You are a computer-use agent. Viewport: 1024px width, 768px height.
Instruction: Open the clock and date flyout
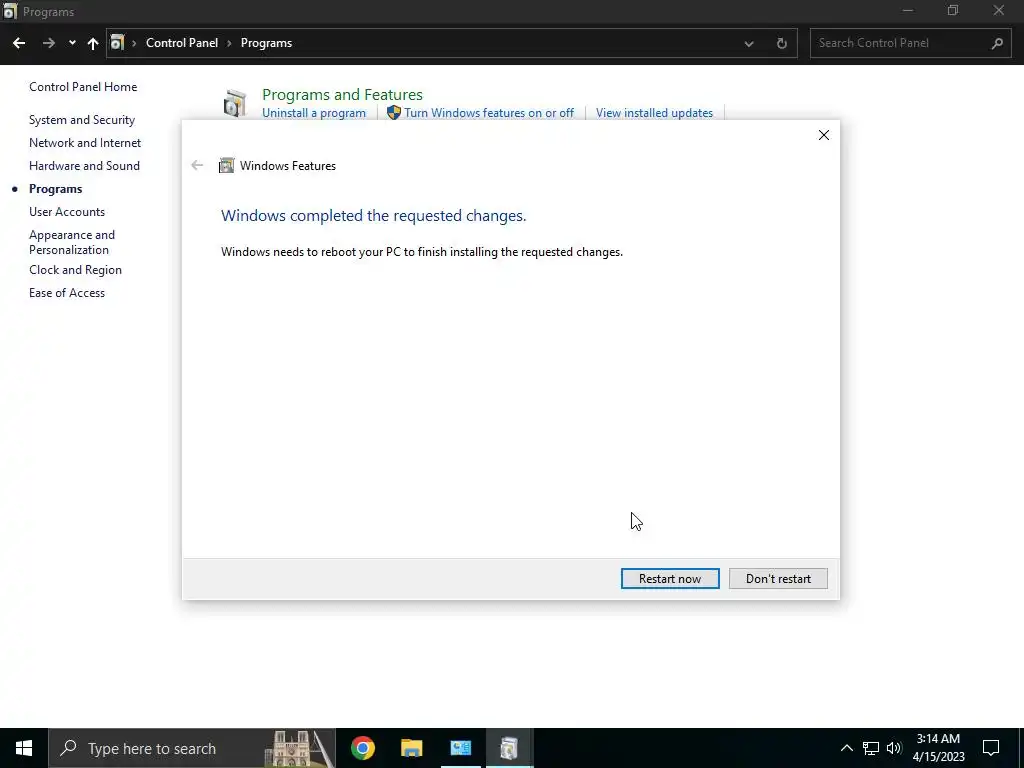click(938, 748)
